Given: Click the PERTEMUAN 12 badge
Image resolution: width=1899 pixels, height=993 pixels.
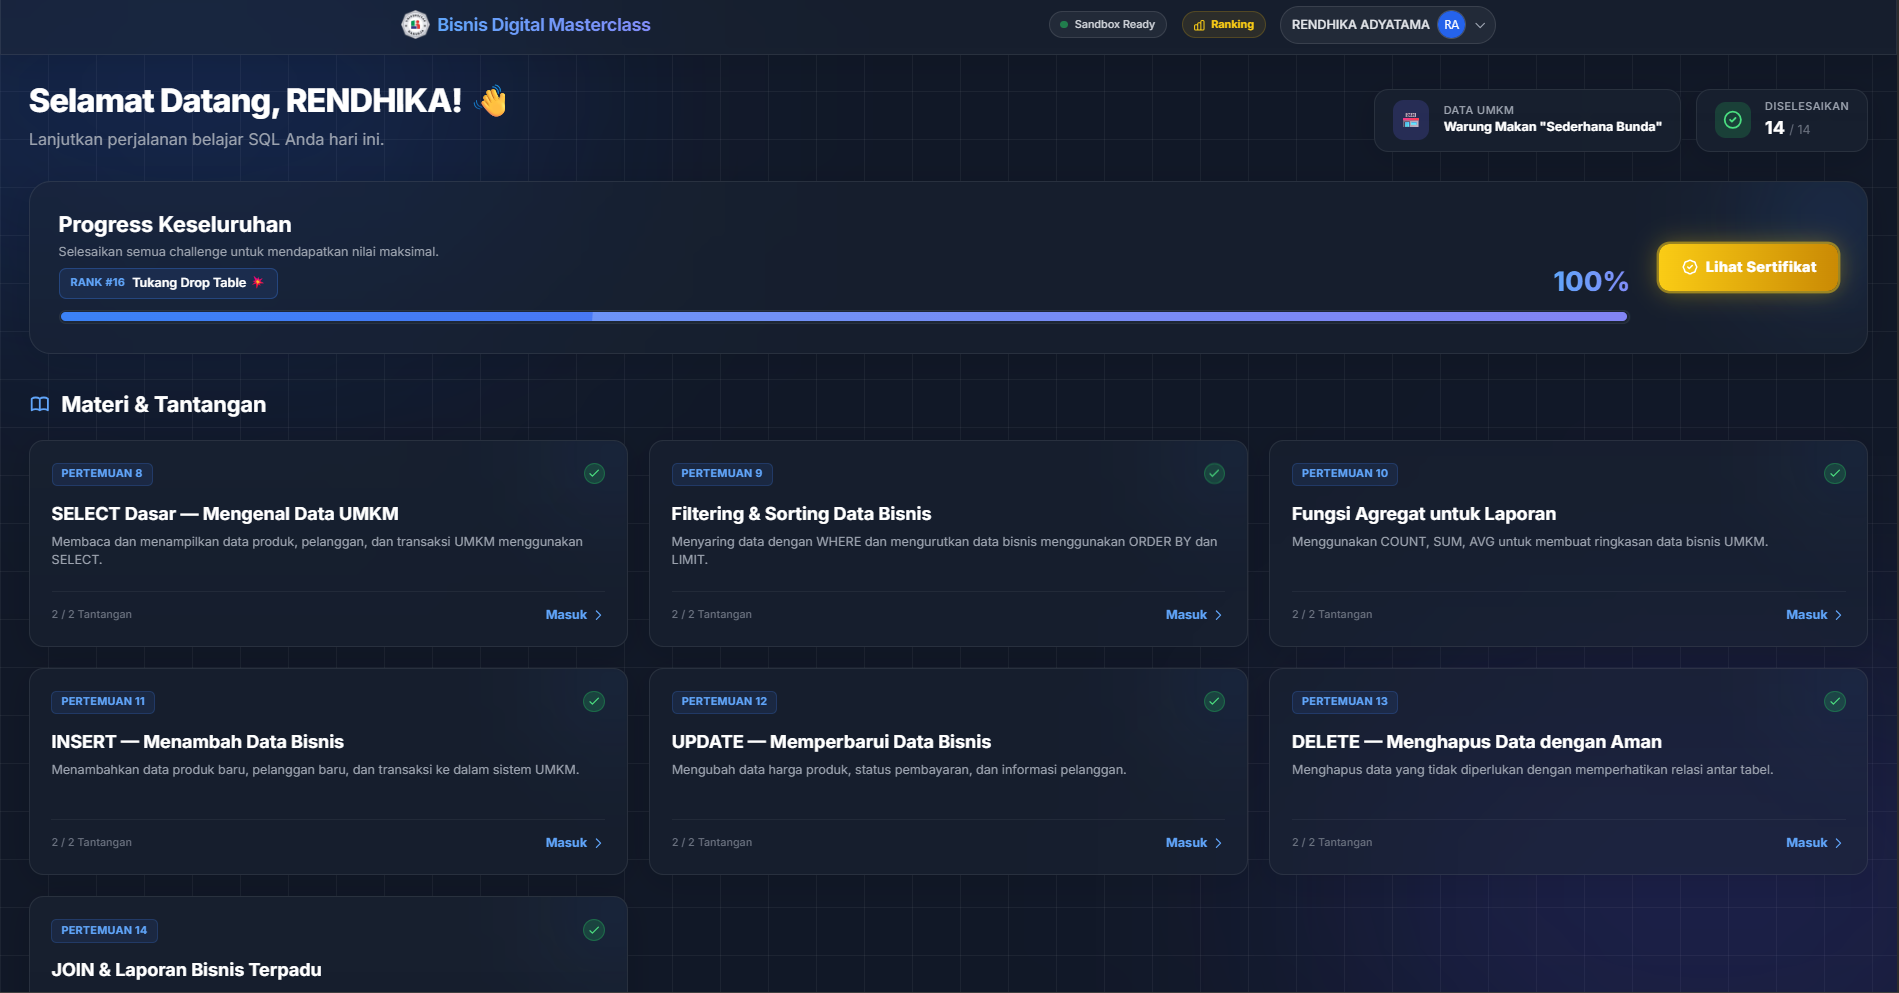Looking at the screenshot, I should (725, 702).
